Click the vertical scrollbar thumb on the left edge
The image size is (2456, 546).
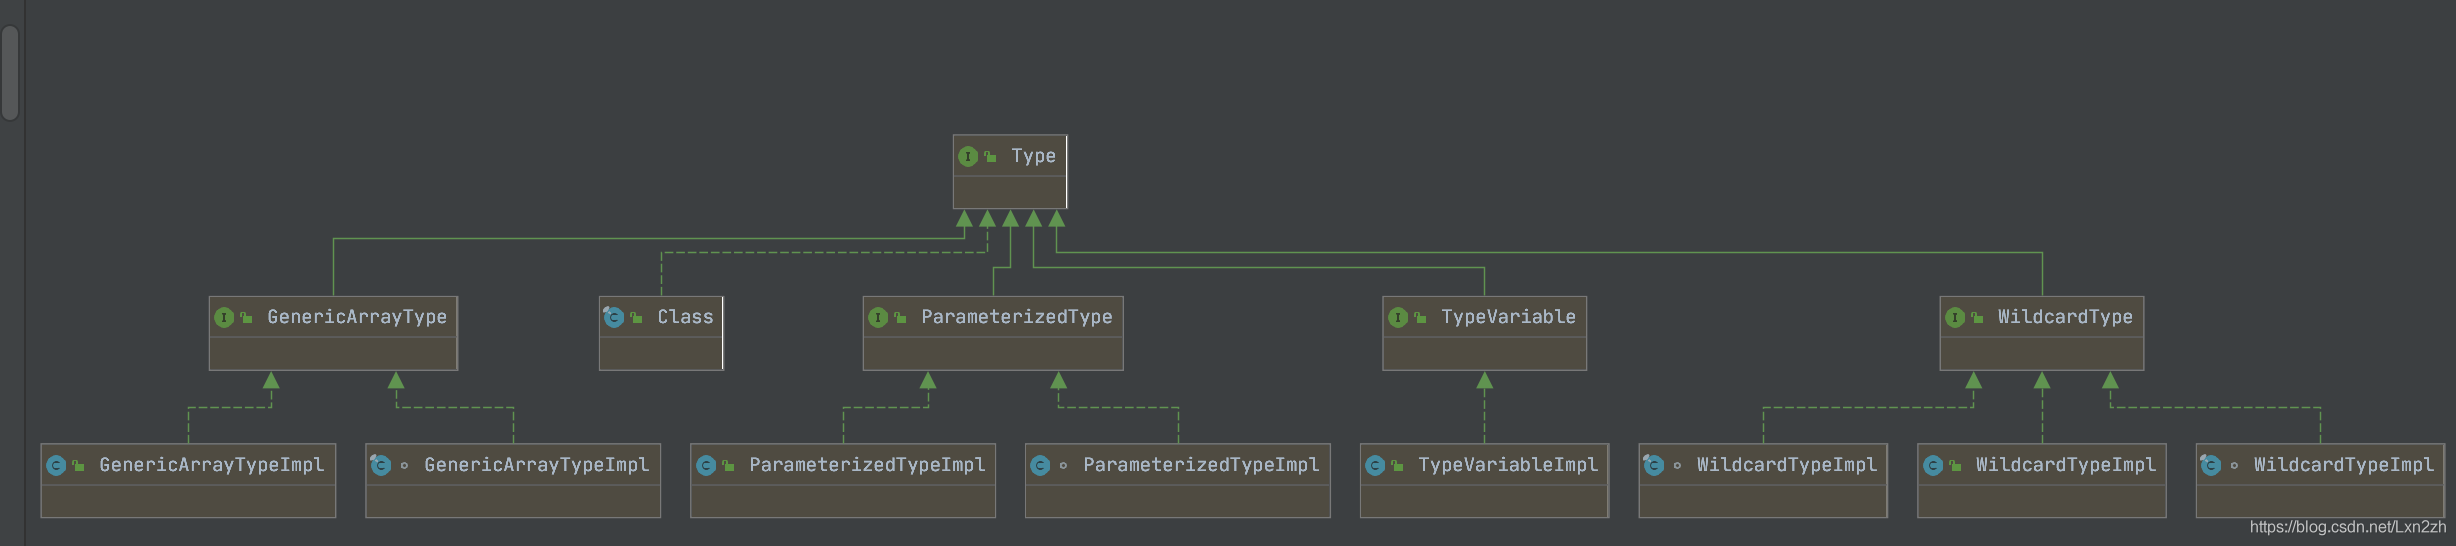(10, 72)
